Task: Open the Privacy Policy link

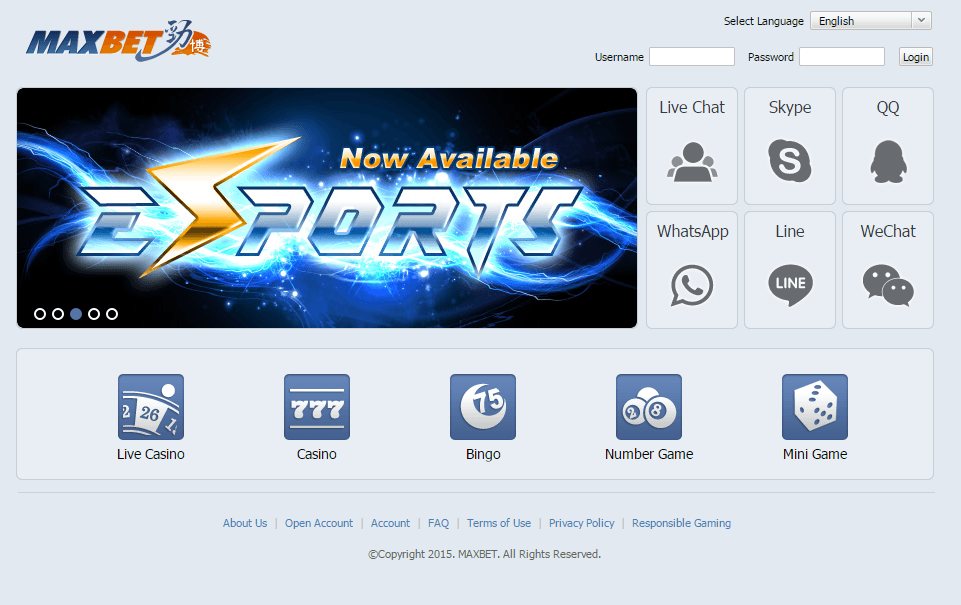Action: tap(582, 523)
